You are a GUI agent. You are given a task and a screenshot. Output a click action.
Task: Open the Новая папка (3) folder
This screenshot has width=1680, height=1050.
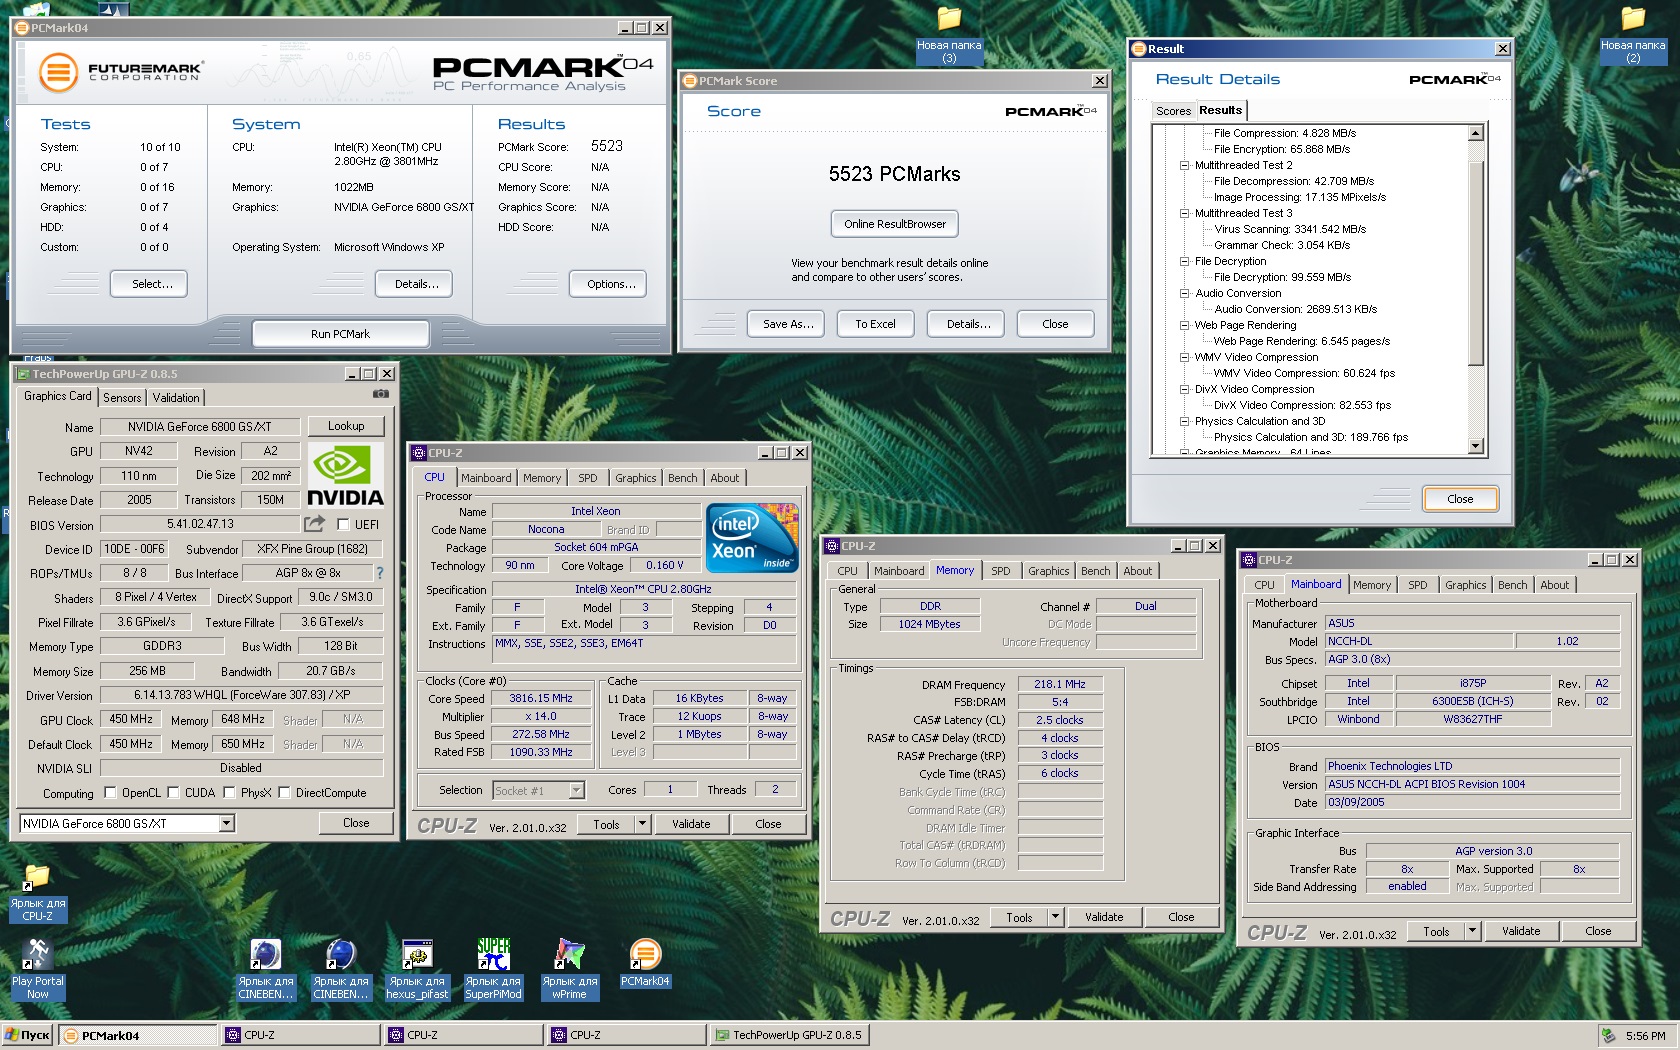(949, 35)
